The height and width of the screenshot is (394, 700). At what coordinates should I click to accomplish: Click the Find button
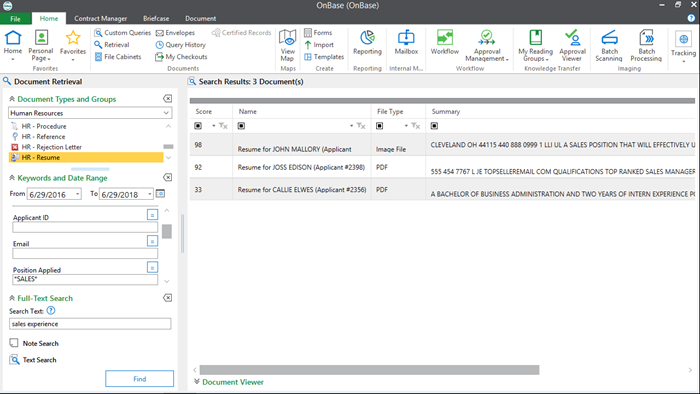[x=140, y=378]
